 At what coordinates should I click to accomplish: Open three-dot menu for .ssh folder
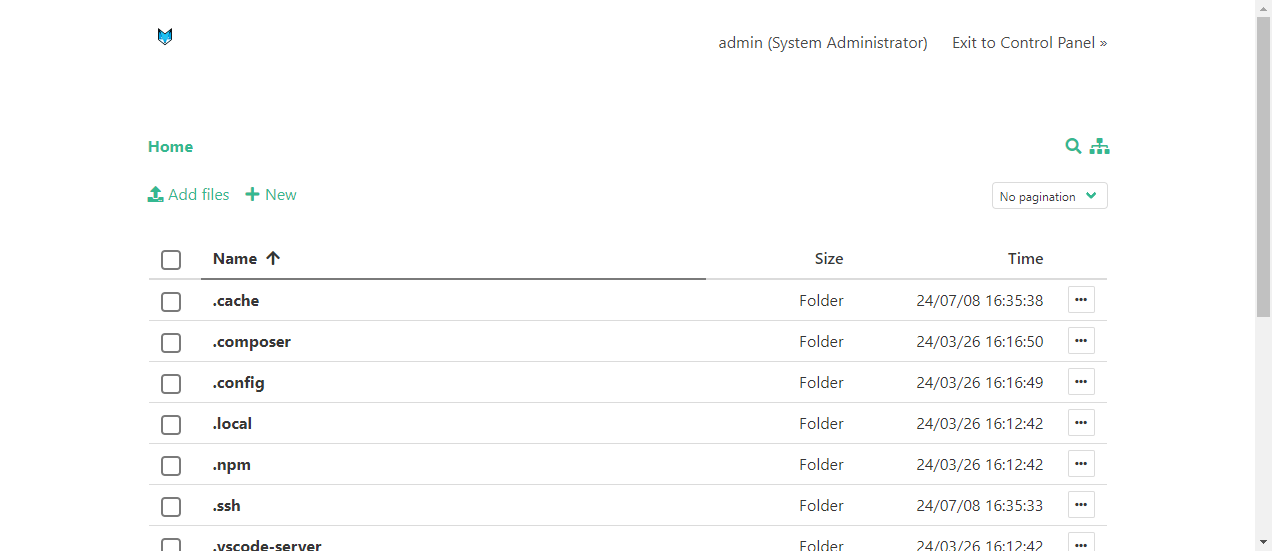point(1081,505)
